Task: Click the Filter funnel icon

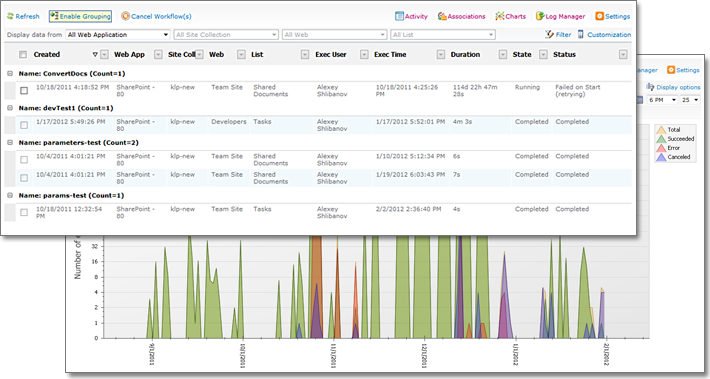Action: (x=549, y=34)
